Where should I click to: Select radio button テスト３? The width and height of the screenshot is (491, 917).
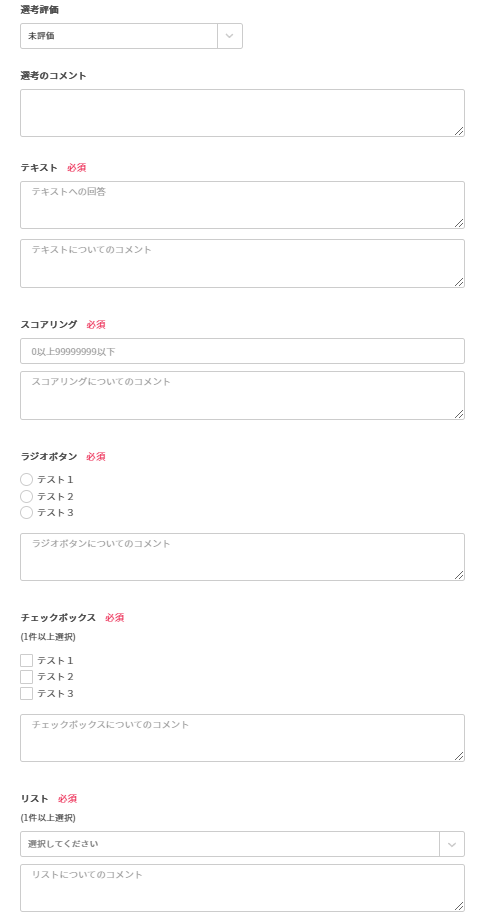click(26, 513)
